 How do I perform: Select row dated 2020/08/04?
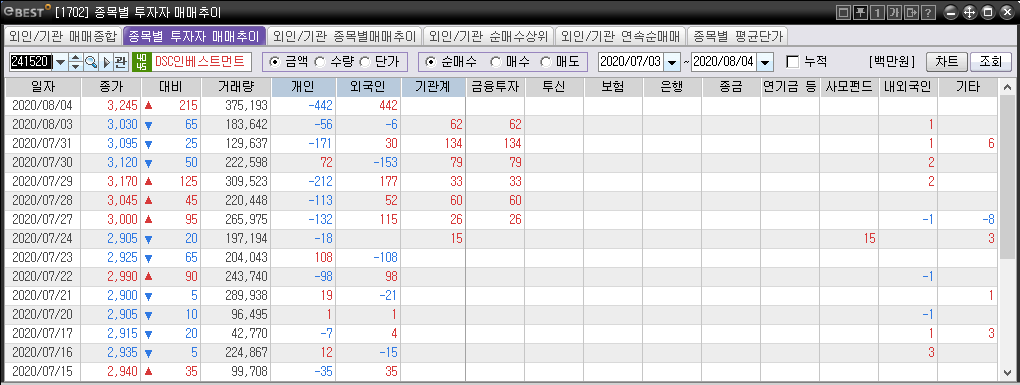point(501,107)
